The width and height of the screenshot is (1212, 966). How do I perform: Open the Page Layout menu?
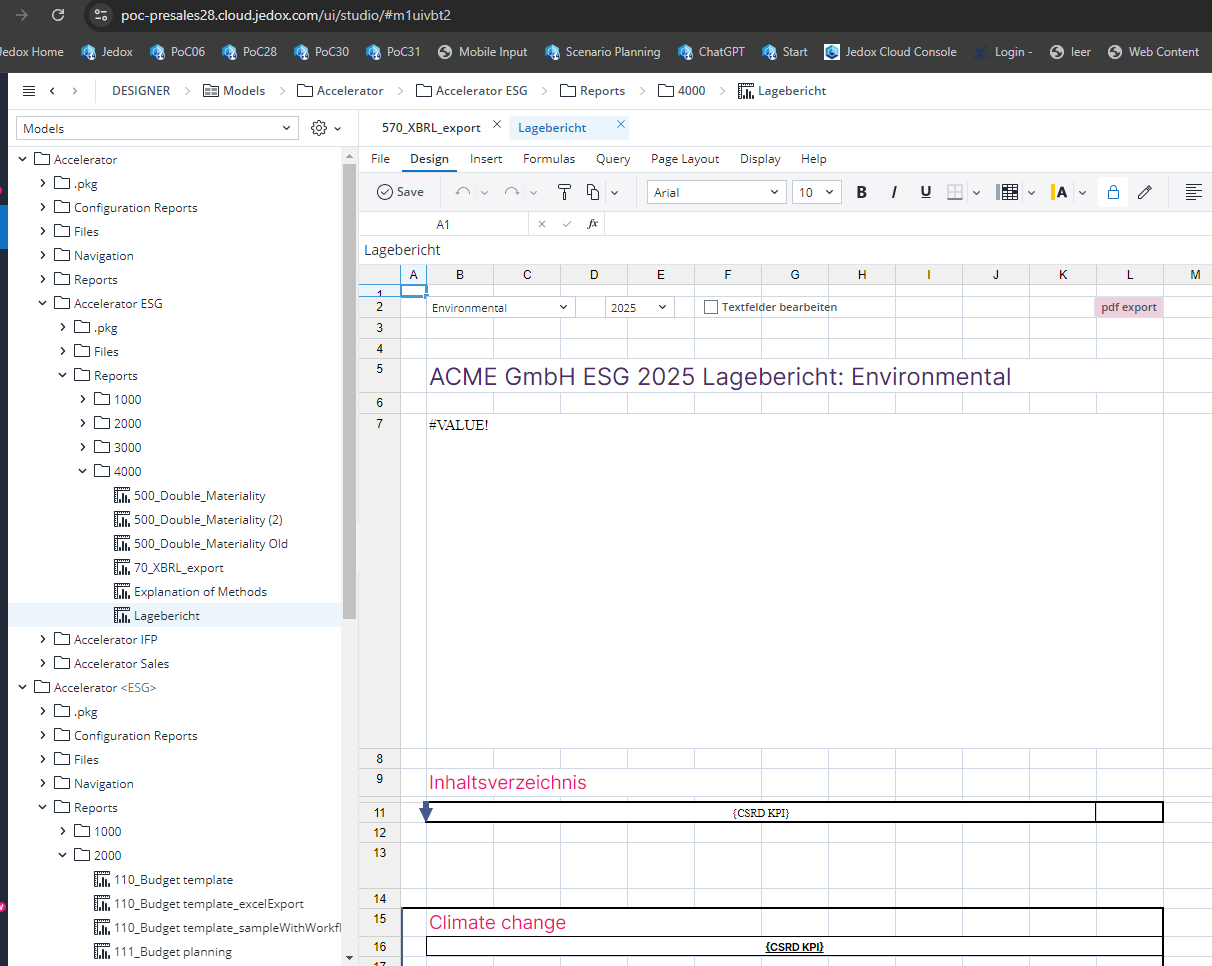[x=684, y=159]
